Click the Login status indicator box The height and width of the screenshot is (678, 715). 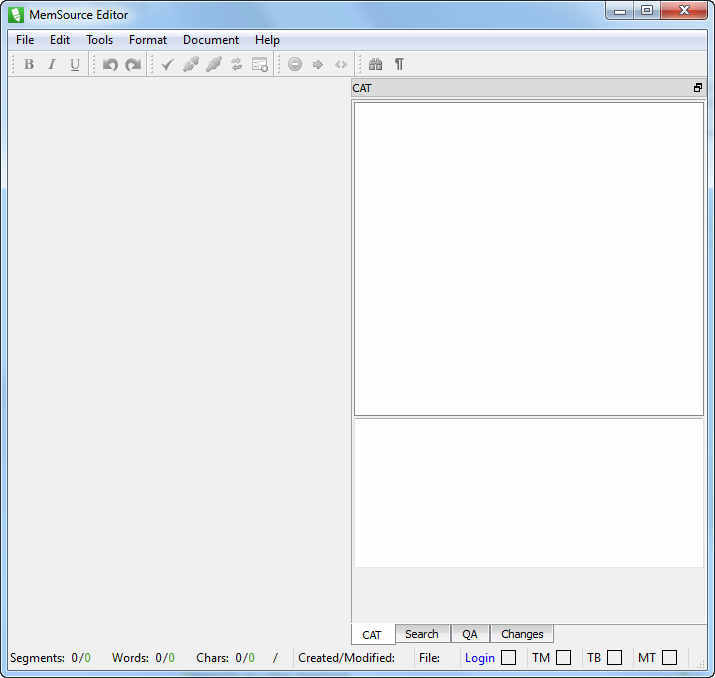coord(508,657)
